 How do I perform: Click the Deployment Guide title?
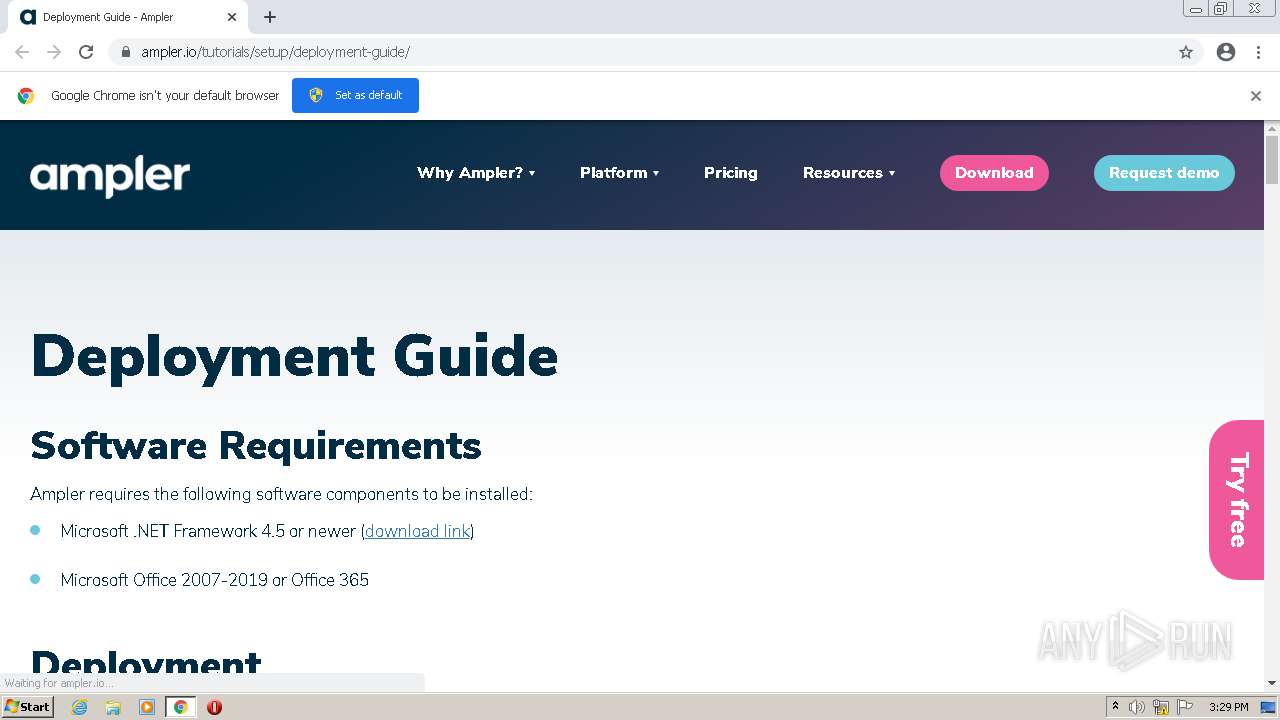click(294, 356)
